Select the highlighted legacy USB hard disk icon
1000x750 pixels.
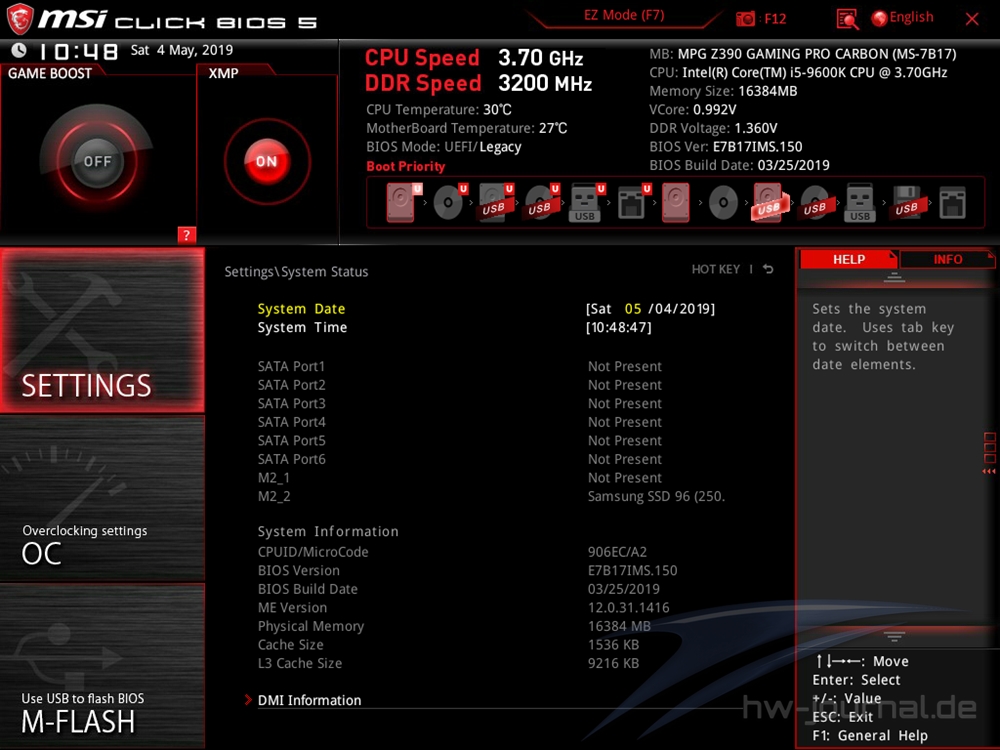click(770, 203)
